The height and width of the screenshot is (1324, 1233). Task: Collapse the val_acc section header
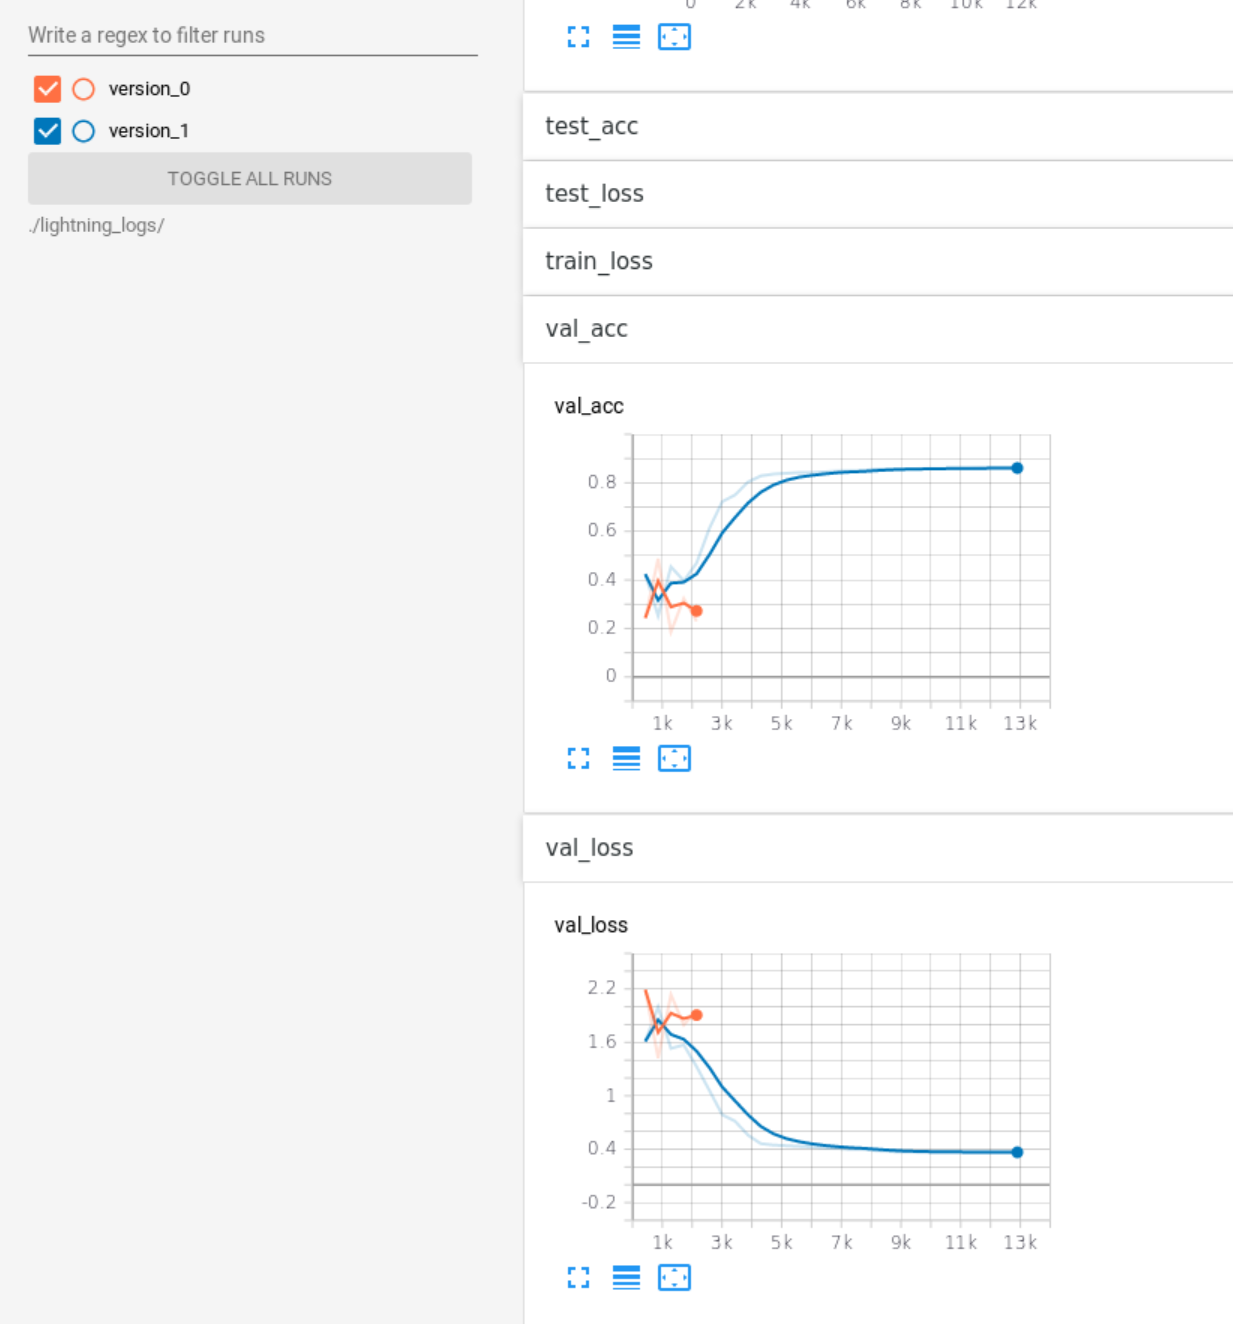tap(878, 329)
